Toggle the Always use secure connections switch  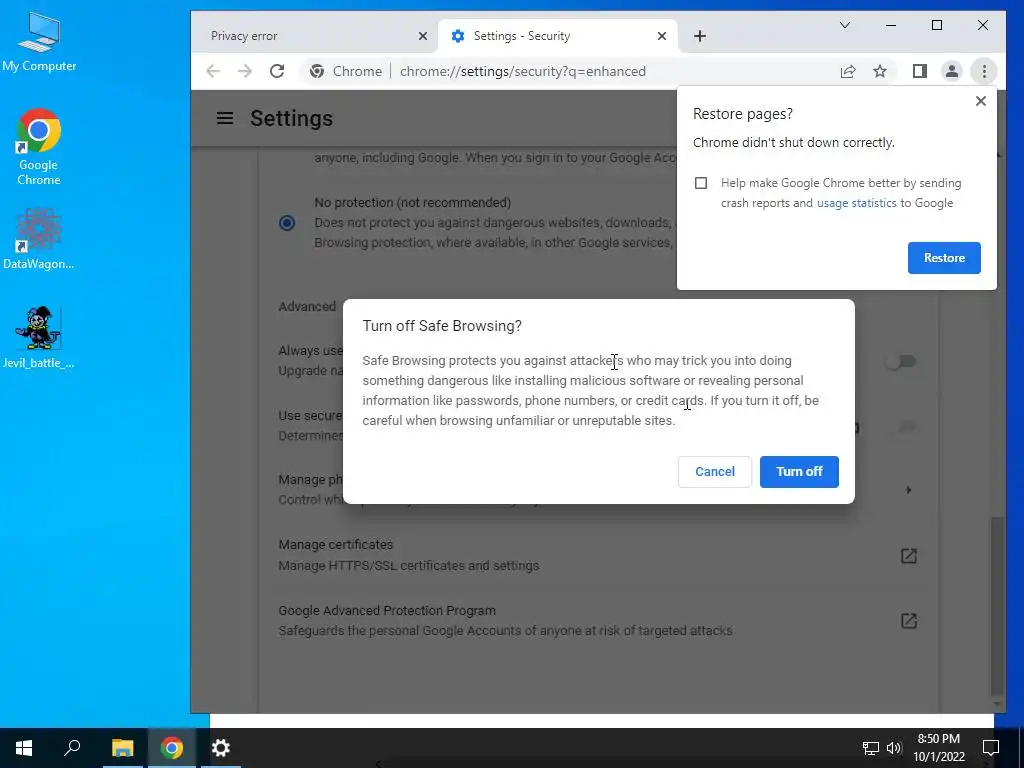click(x=901, y=361)
